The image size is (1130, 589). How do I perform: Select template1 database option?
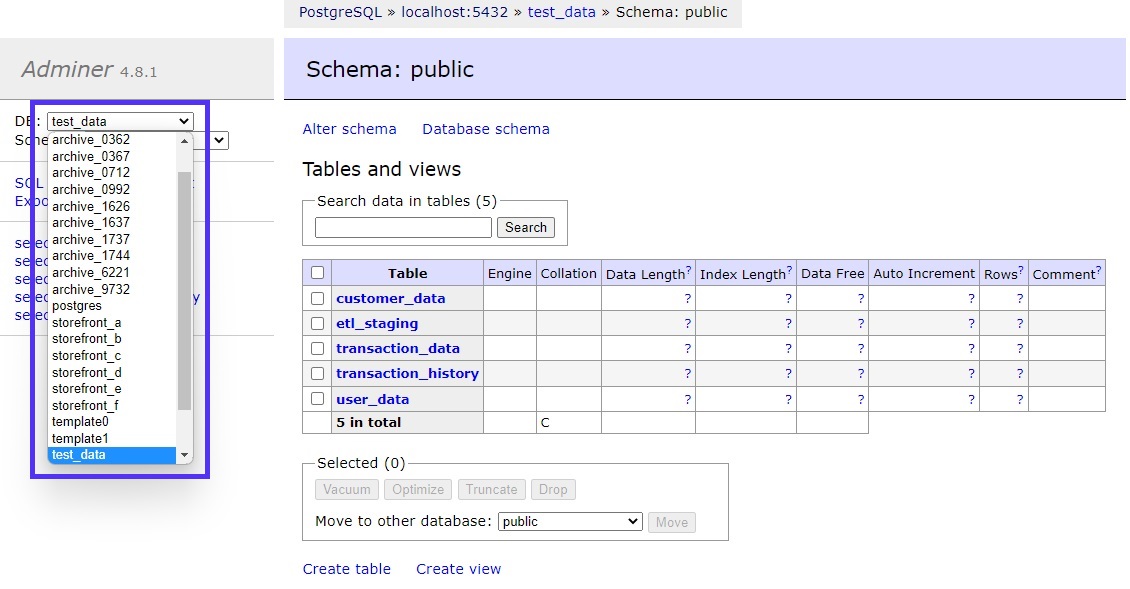79,439
